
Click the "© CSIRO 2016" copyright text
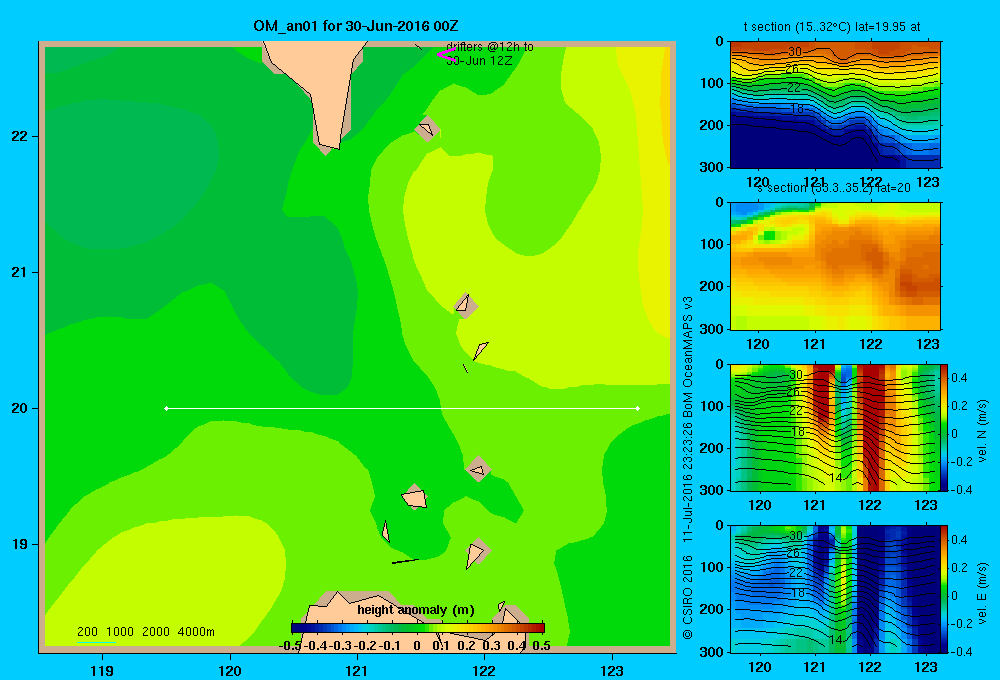coord(688,597)
